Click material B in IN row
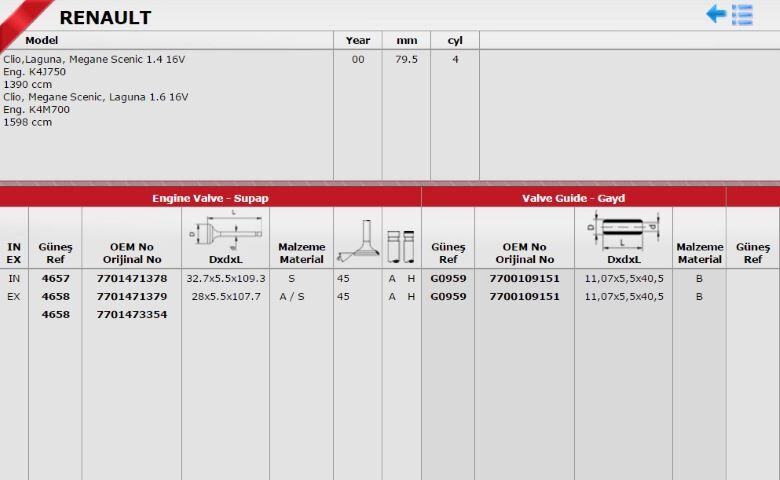Viewport: 780px width, 480px height. [699, 279]
